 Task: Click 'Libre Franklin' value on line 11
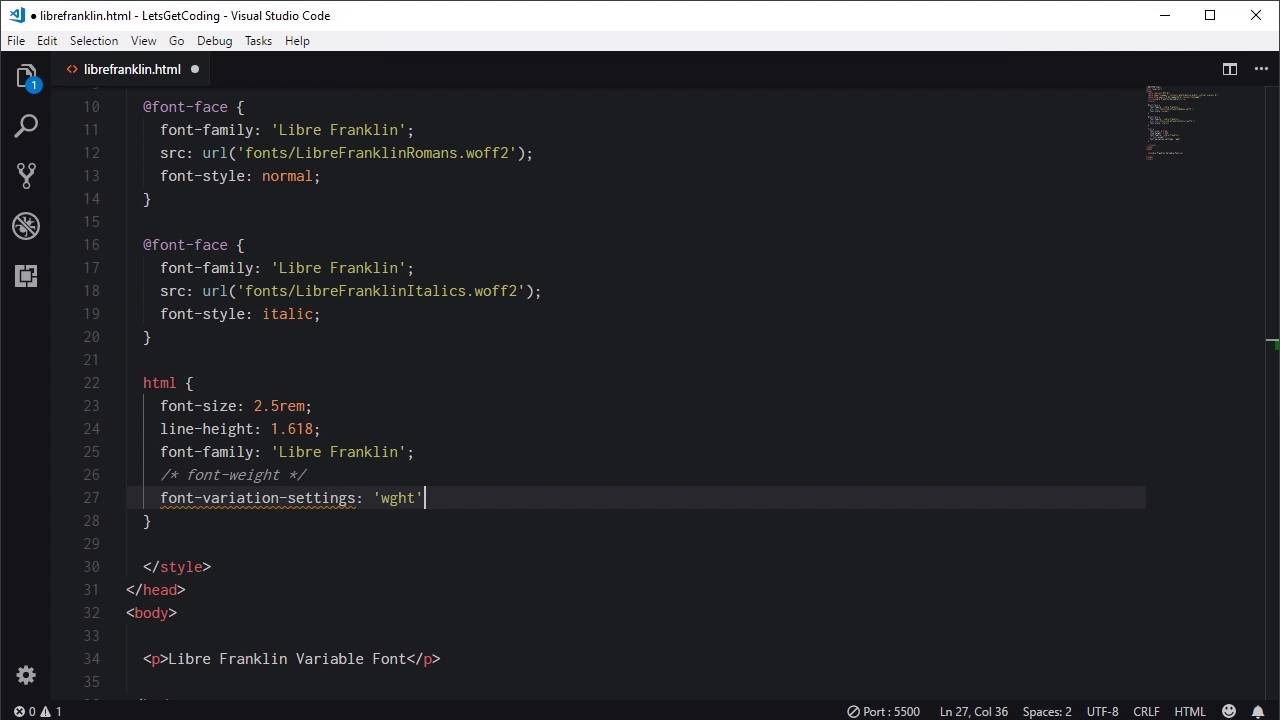pos(338,130)
